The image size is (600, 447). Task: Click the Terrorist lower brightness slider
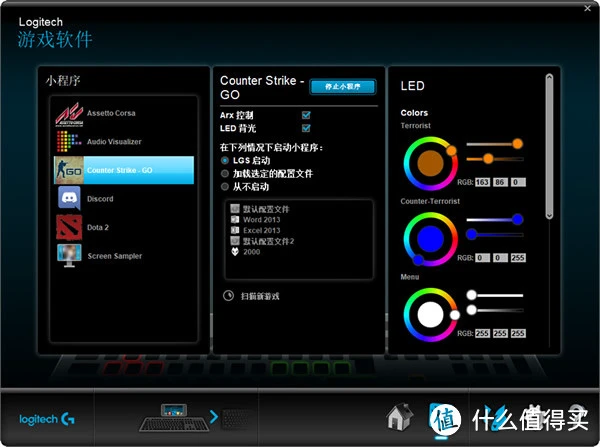coord(495,158)
